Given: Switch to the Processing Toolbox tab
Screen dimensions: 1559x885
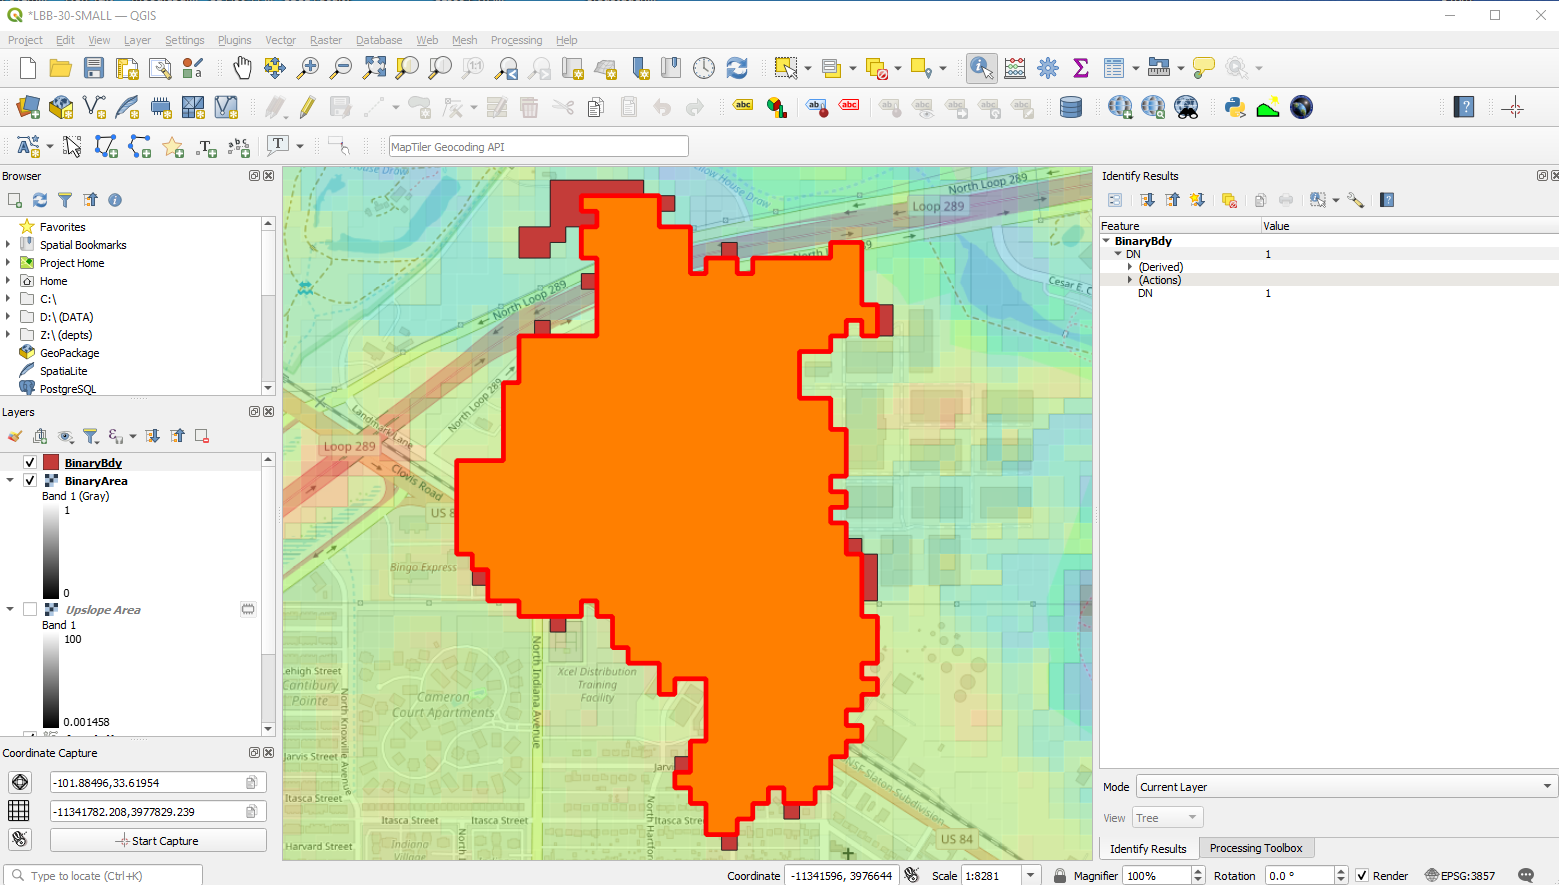Looking at the screenshot, I should [x=1256, y=848].
